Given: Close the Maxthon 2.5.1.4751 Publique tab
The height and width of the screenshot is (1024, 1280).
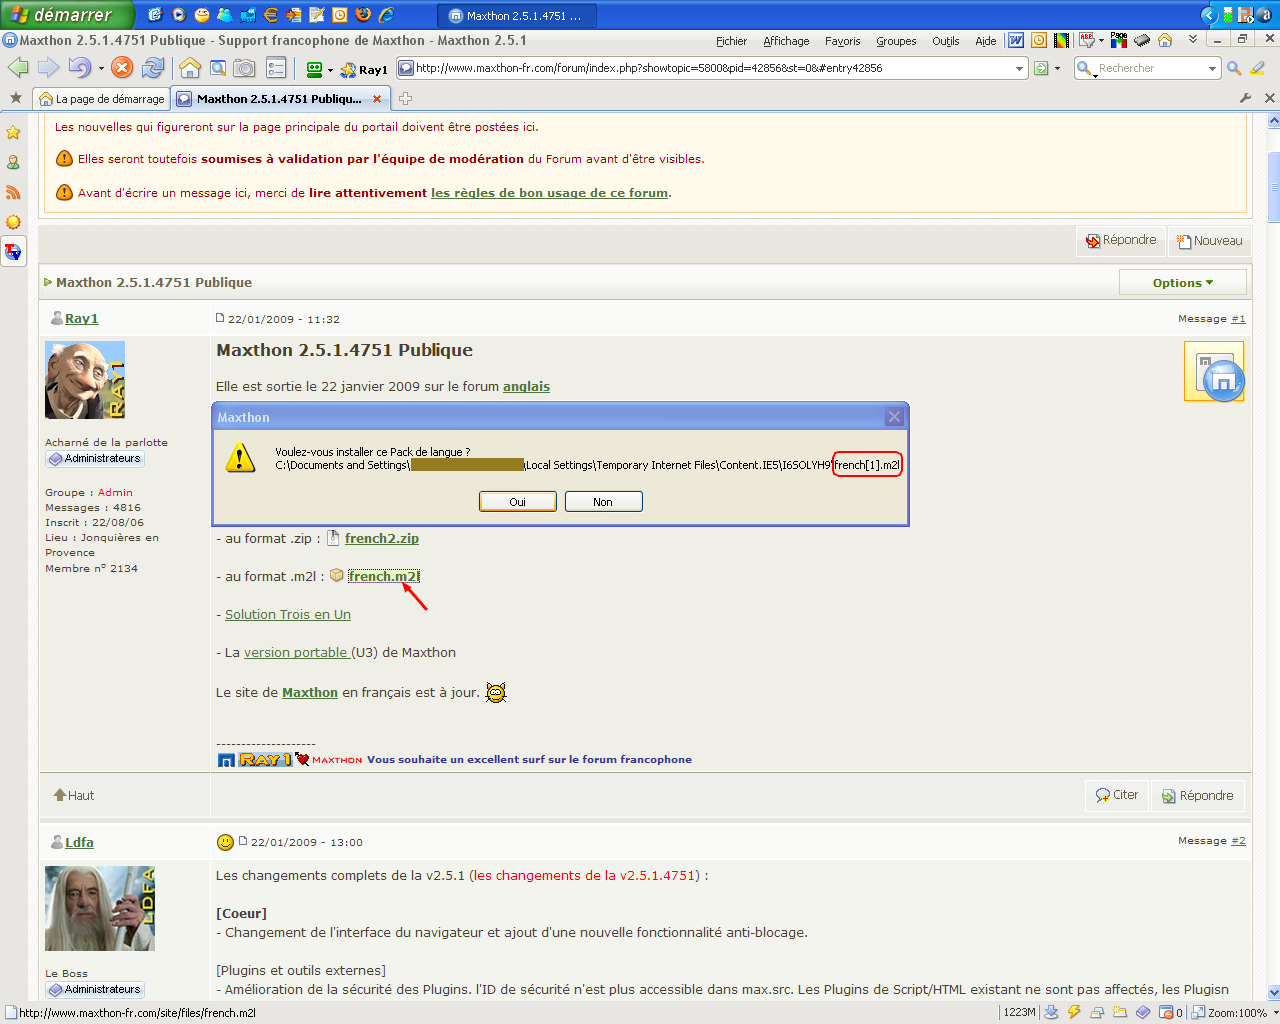Looking at the screenshot, I should [x=377, y=99].
